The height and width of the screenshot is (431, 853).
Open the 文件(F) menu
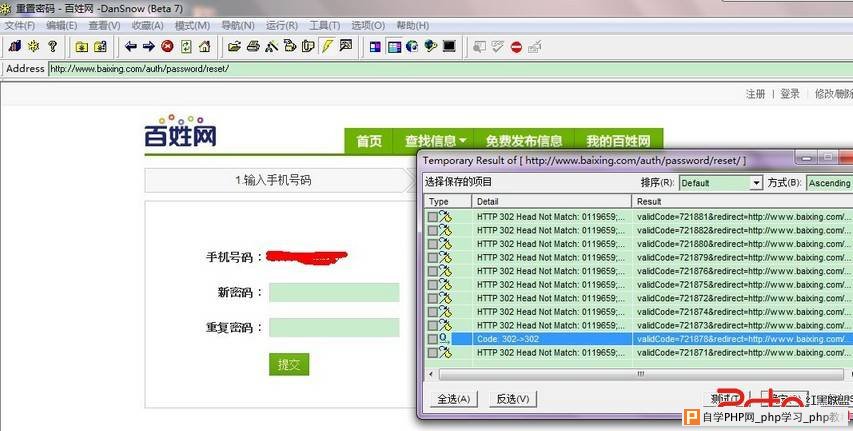click(20, 26)
